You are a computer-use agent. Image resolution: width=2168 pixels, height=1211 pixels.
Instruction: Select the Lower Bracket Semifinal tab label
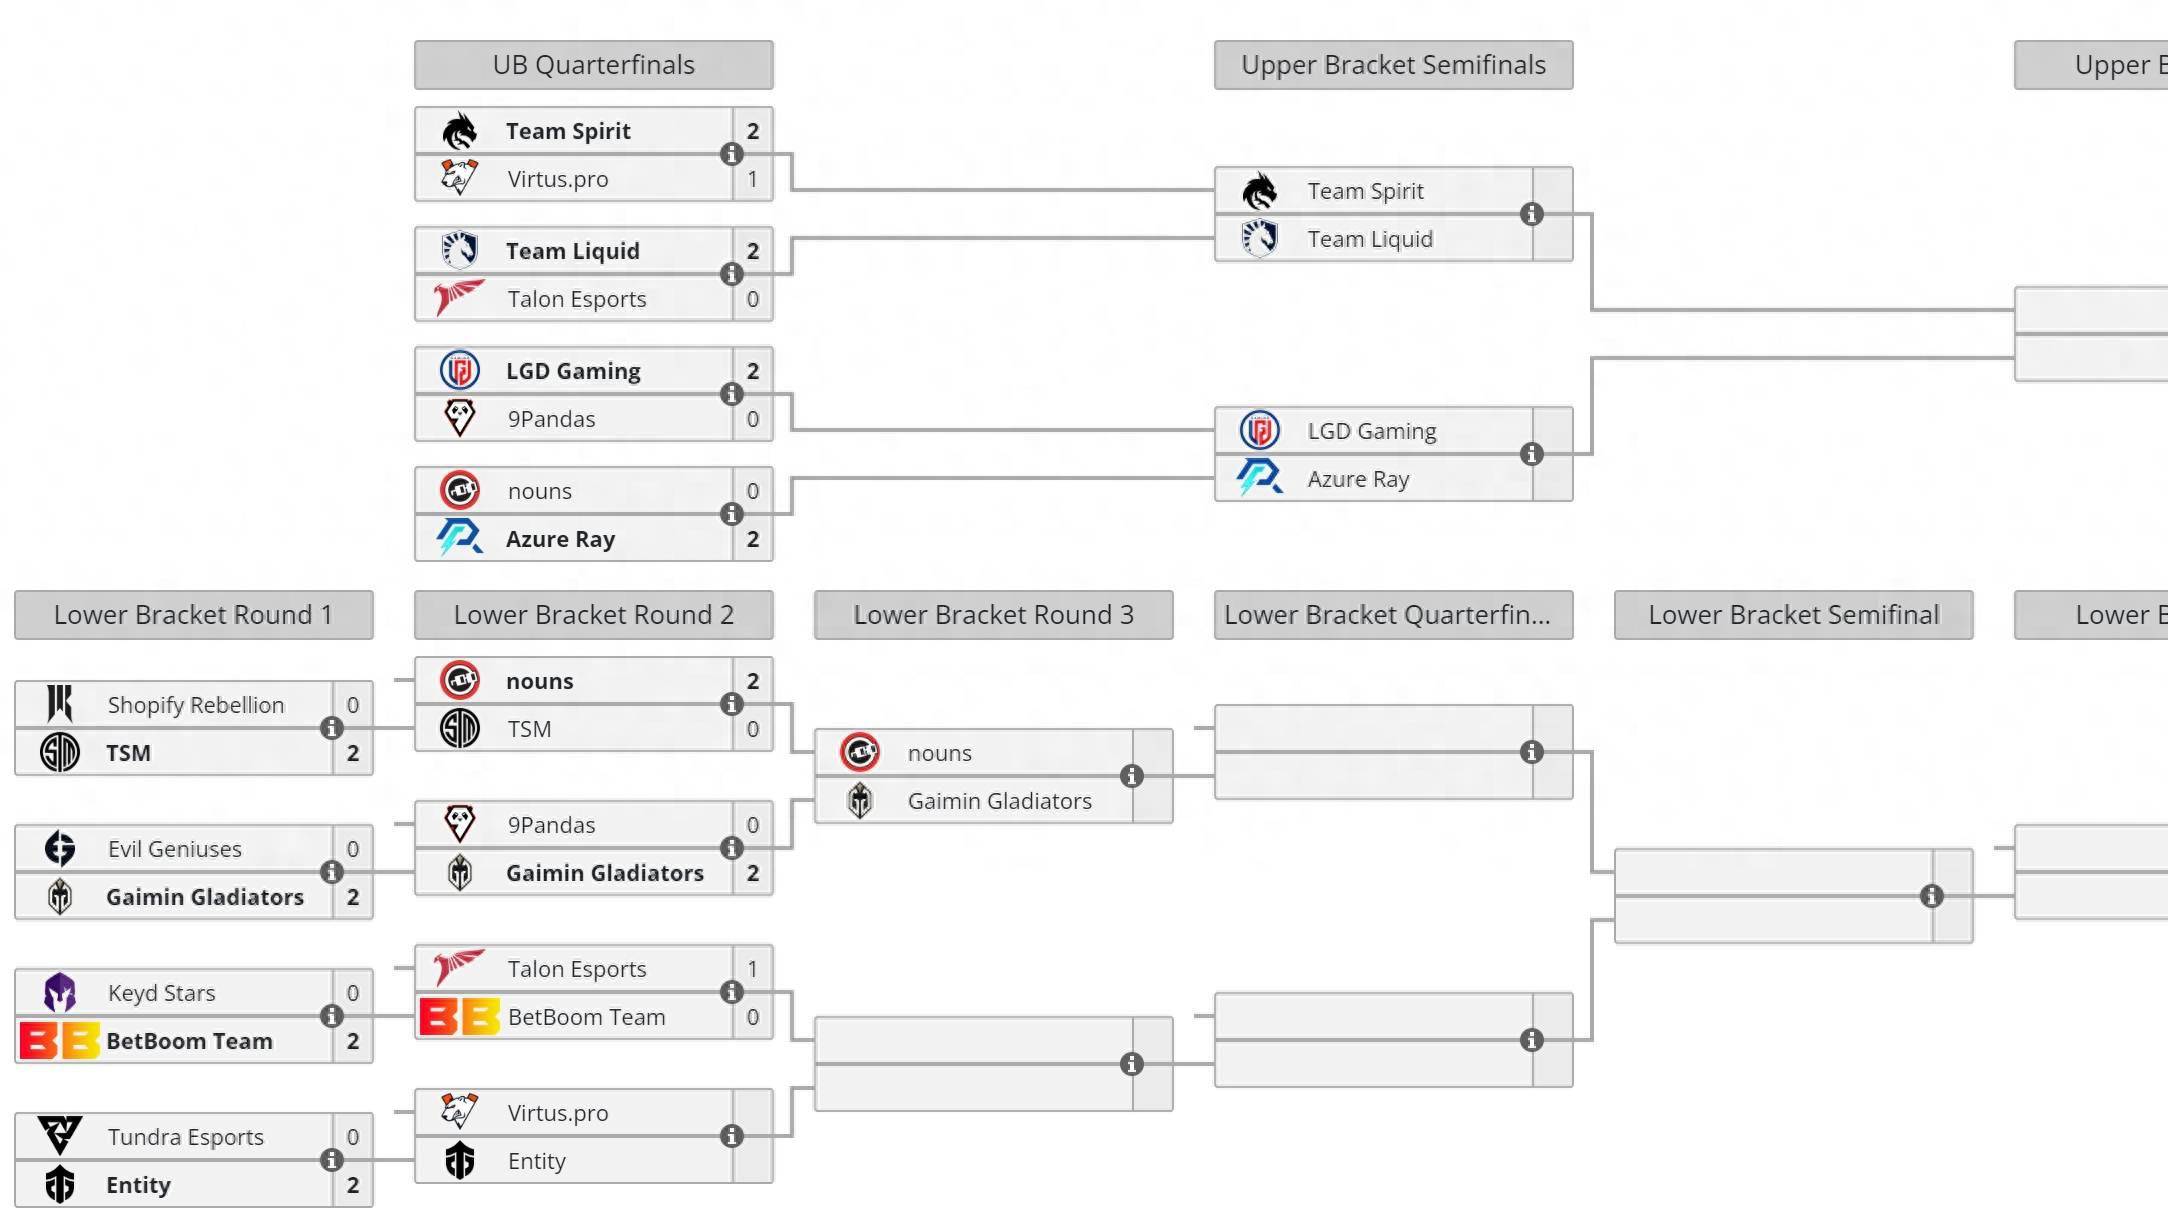click(x=1793, y=614)
